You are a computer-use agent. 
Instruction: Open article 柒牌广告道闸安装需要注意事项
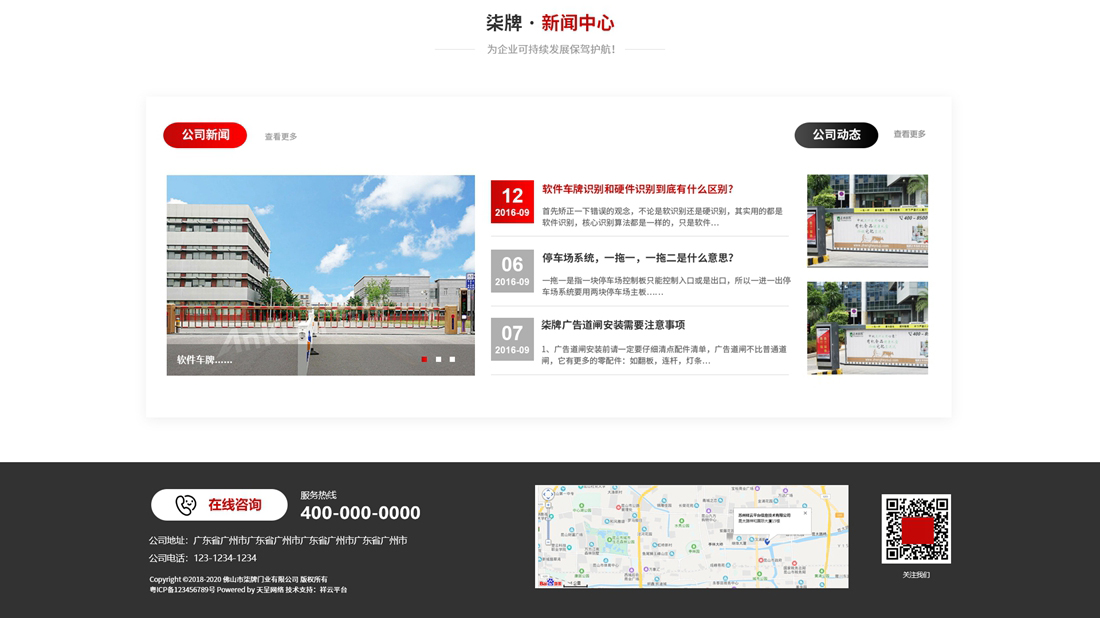pyautogui.click(x=613, y=325)
